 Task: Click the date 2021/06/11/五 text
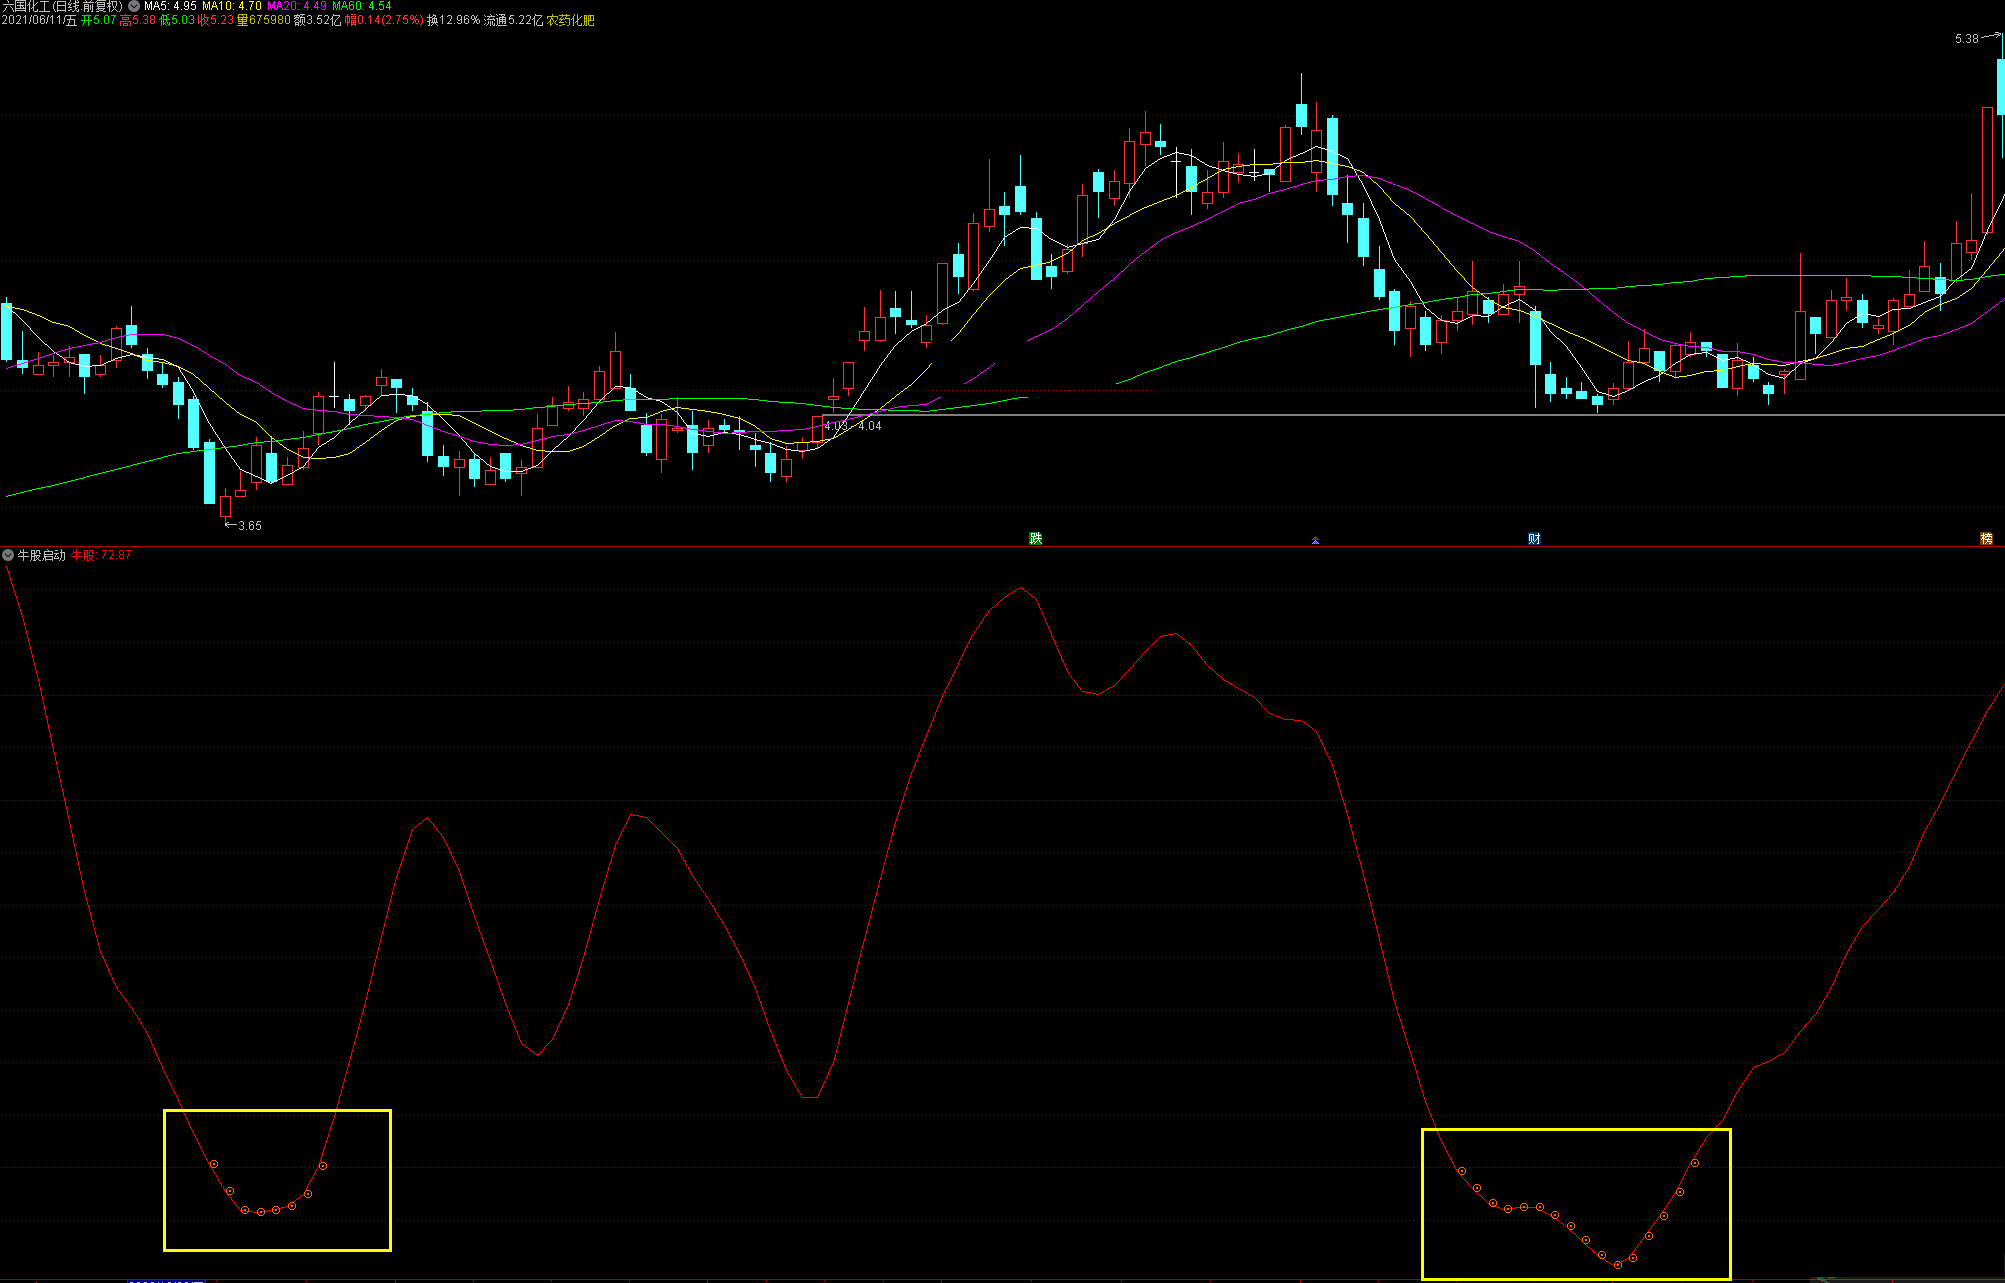point(39,20)
